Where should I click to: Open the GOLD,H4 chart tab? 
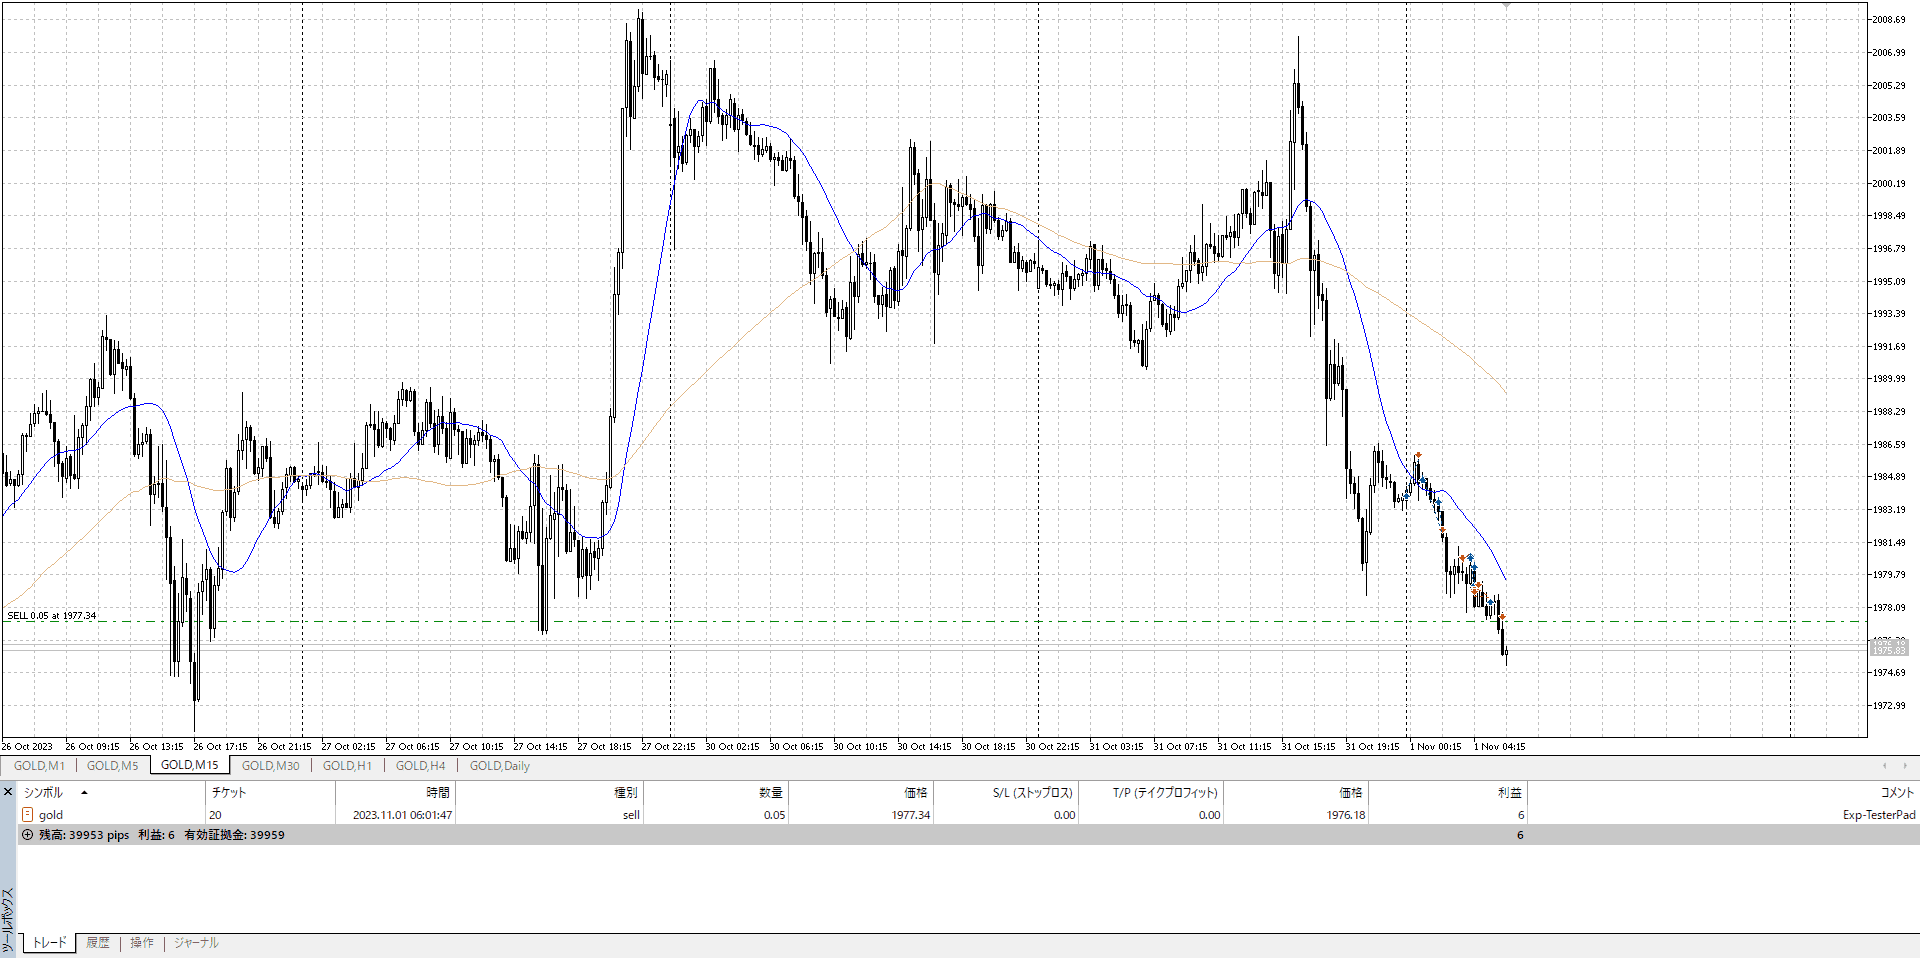[x=420, y=766]
